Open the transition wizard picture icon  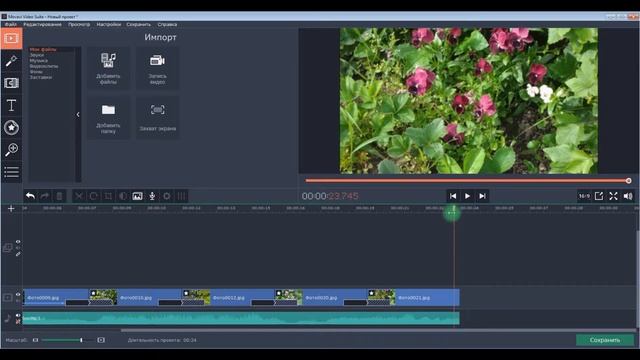tap(138, 196)
